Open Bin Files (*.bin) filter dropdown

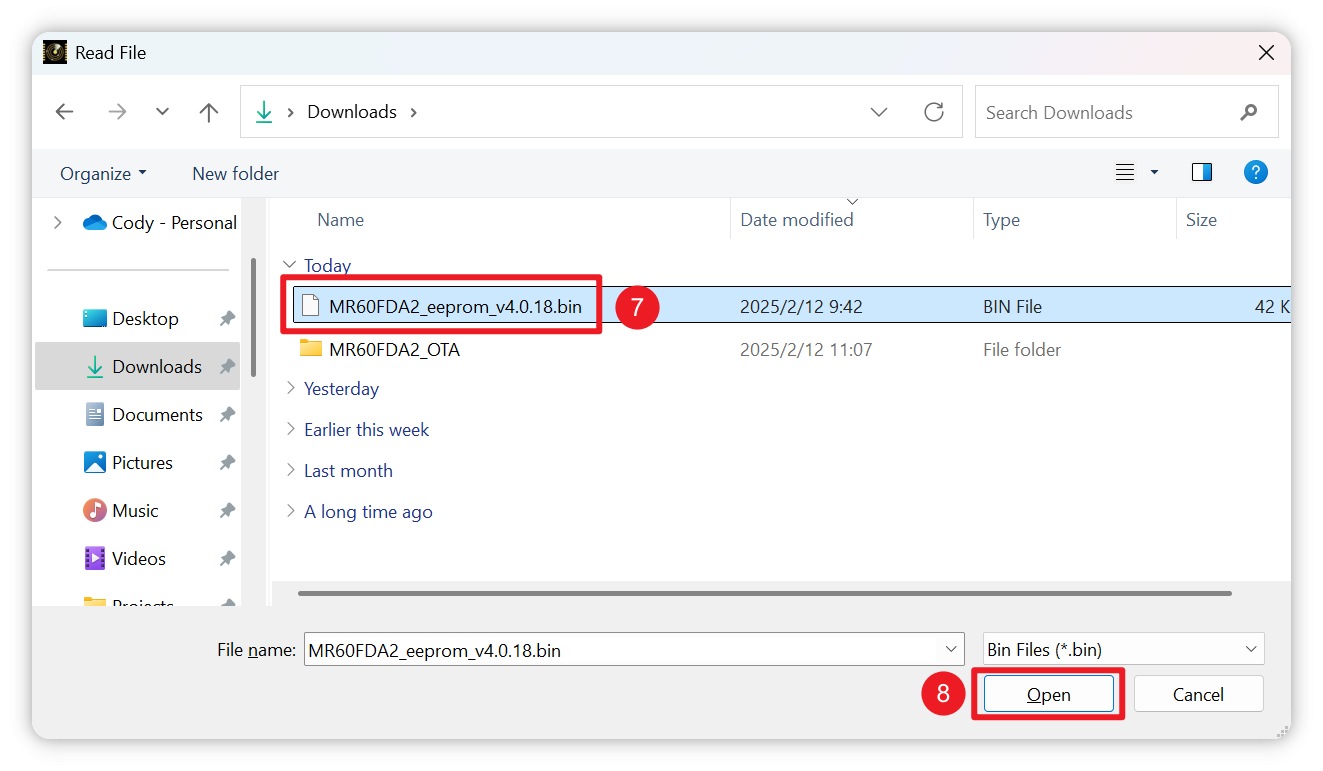1124,650
